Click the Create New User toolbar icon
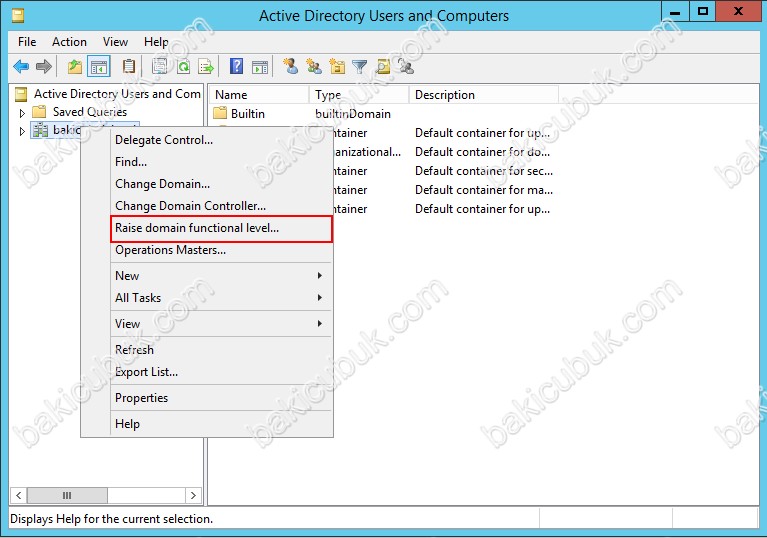767x538 pixels. [290, 67]
